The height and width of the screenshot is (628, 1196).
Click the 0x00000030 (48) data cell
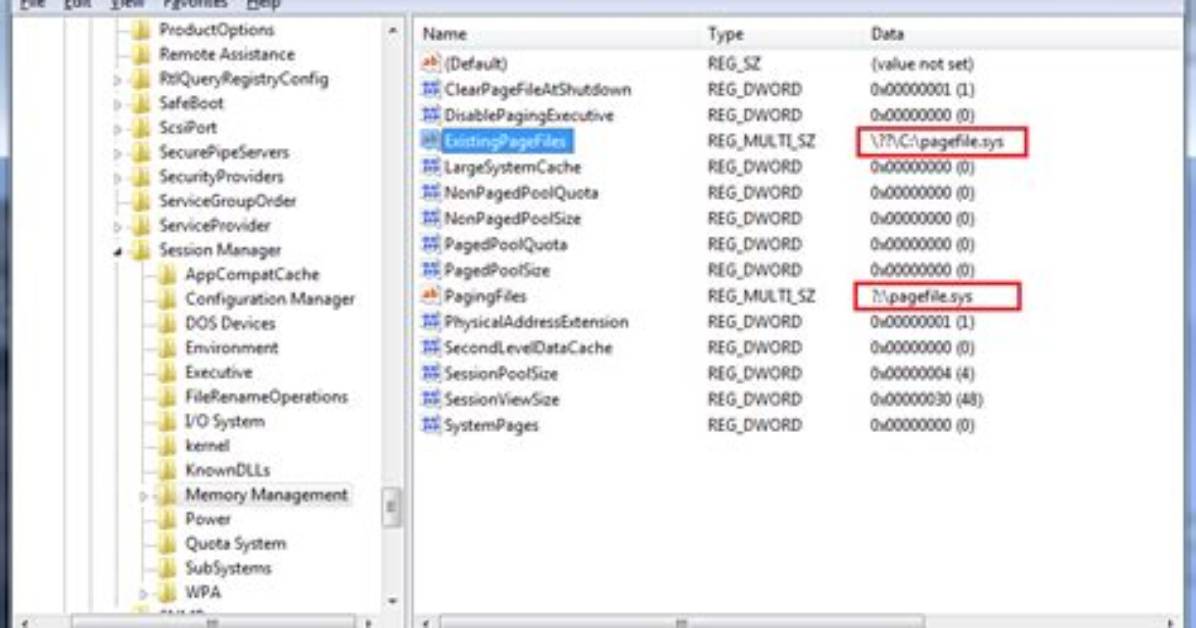click(925, 399)
